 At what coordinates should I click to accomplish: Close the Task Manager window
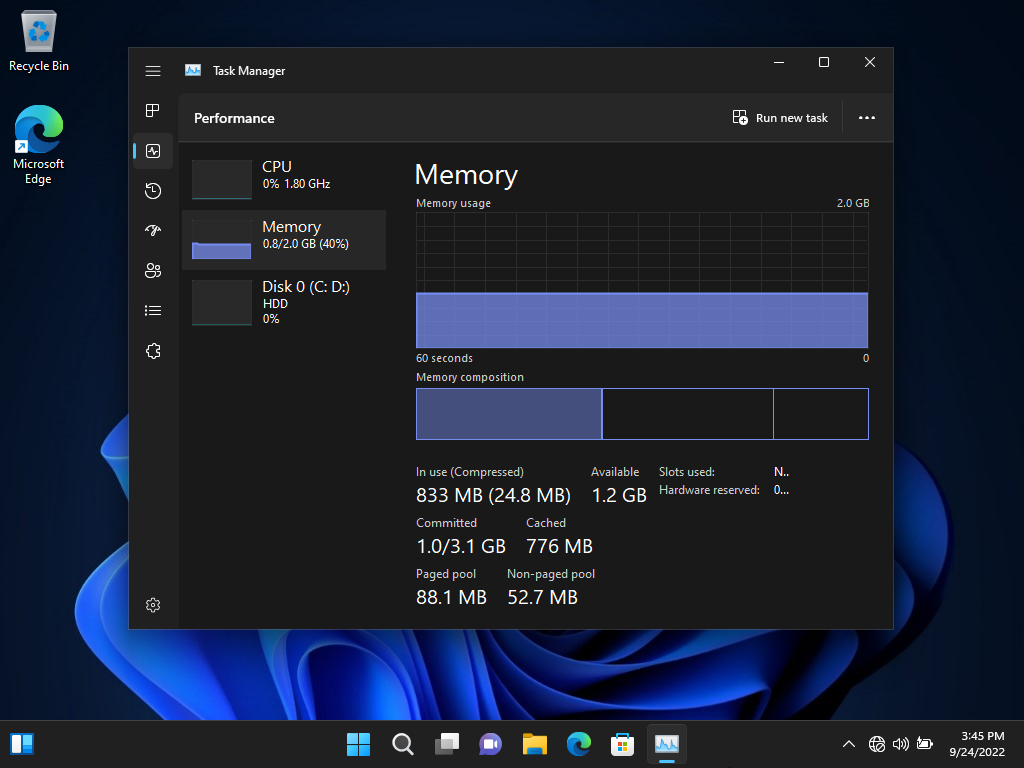click(870, 62)
